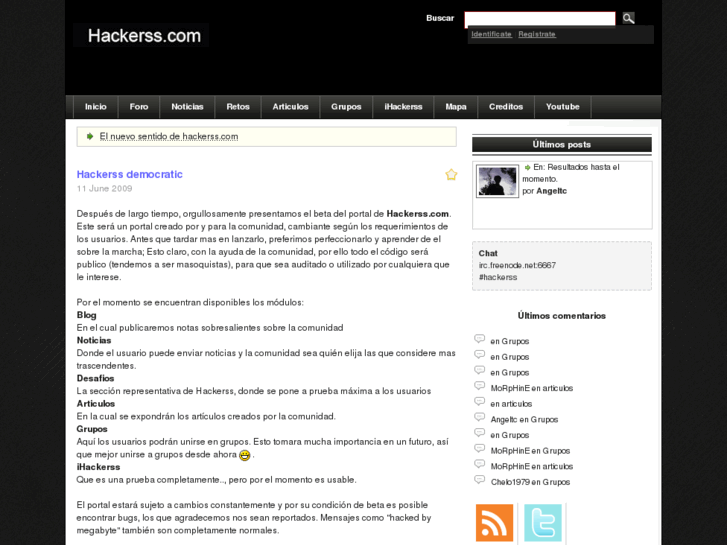Open the Grupos menu item
The height and width of the screenshot is (545, 727).
[346, 107]
